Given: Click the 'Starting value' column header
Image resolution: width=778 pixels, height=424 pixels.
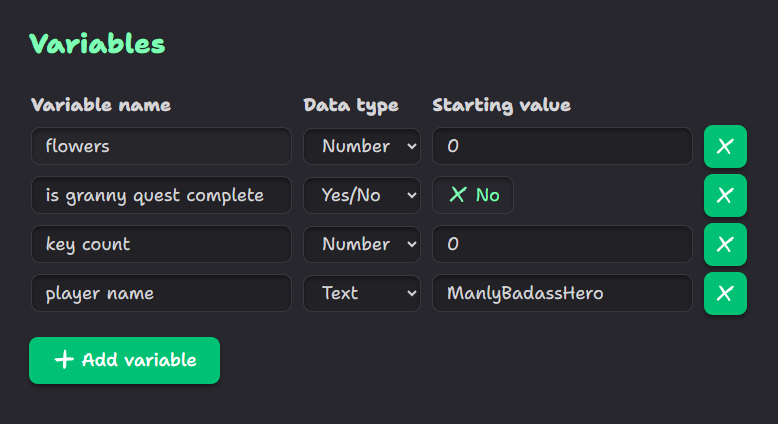Looking at the screenshot, I should click(x=501, y=105).
